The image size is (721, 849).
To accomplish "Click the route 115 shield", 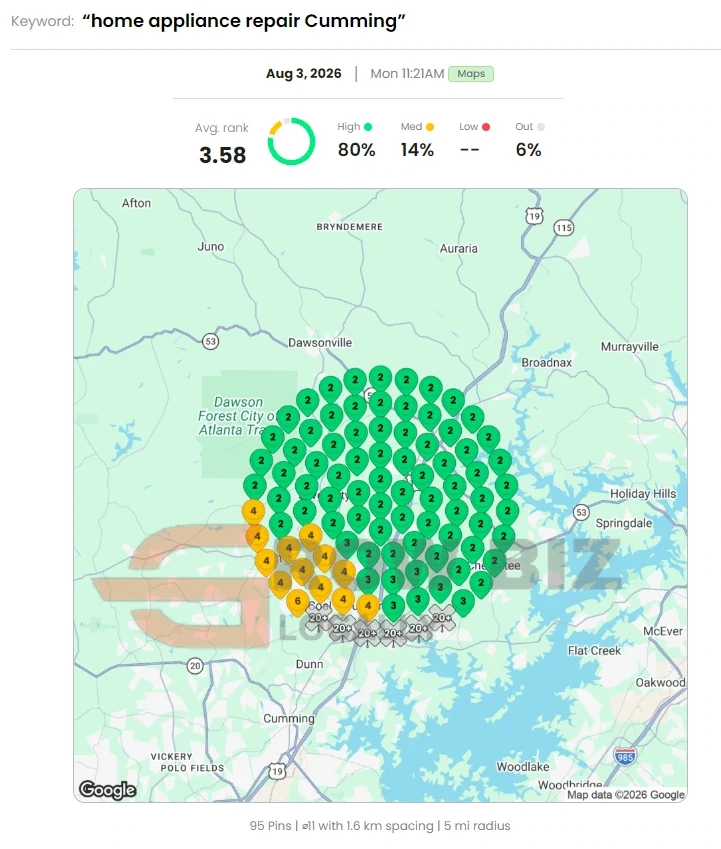I will click(563, 228).
